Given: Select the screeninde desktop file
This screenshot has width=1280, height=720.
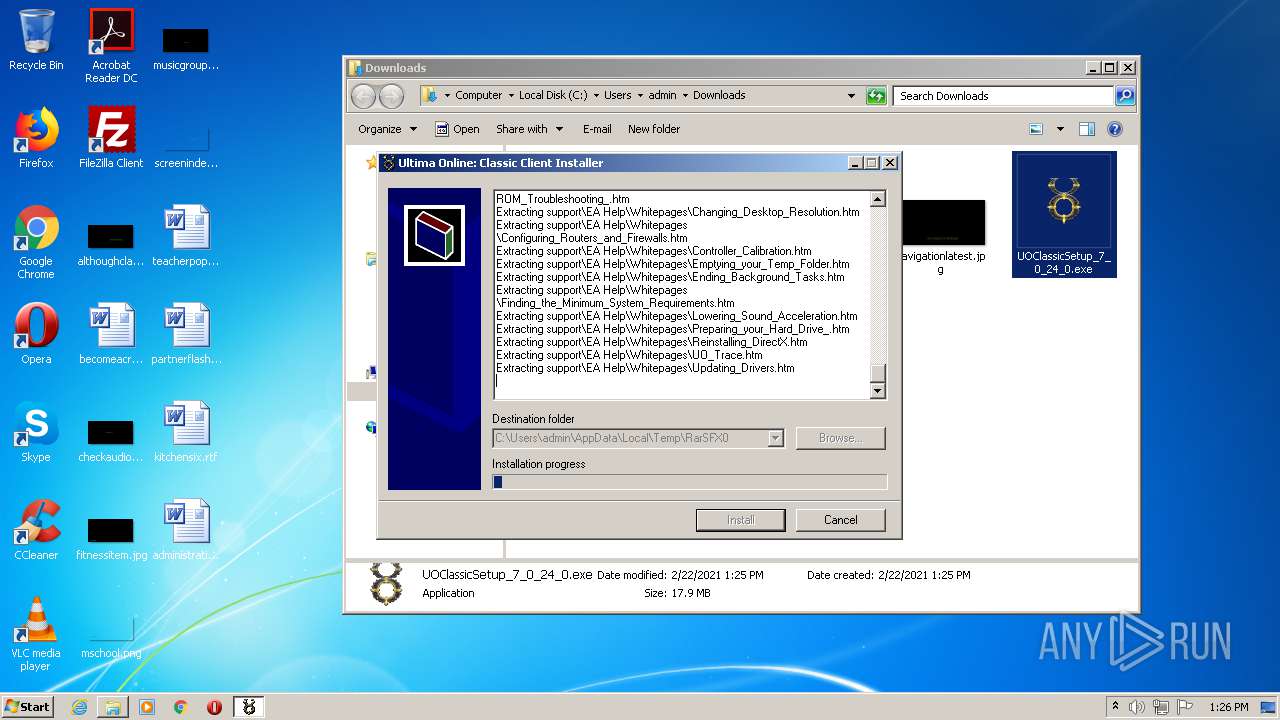Looking at the screenshot, I should [186, 146].
